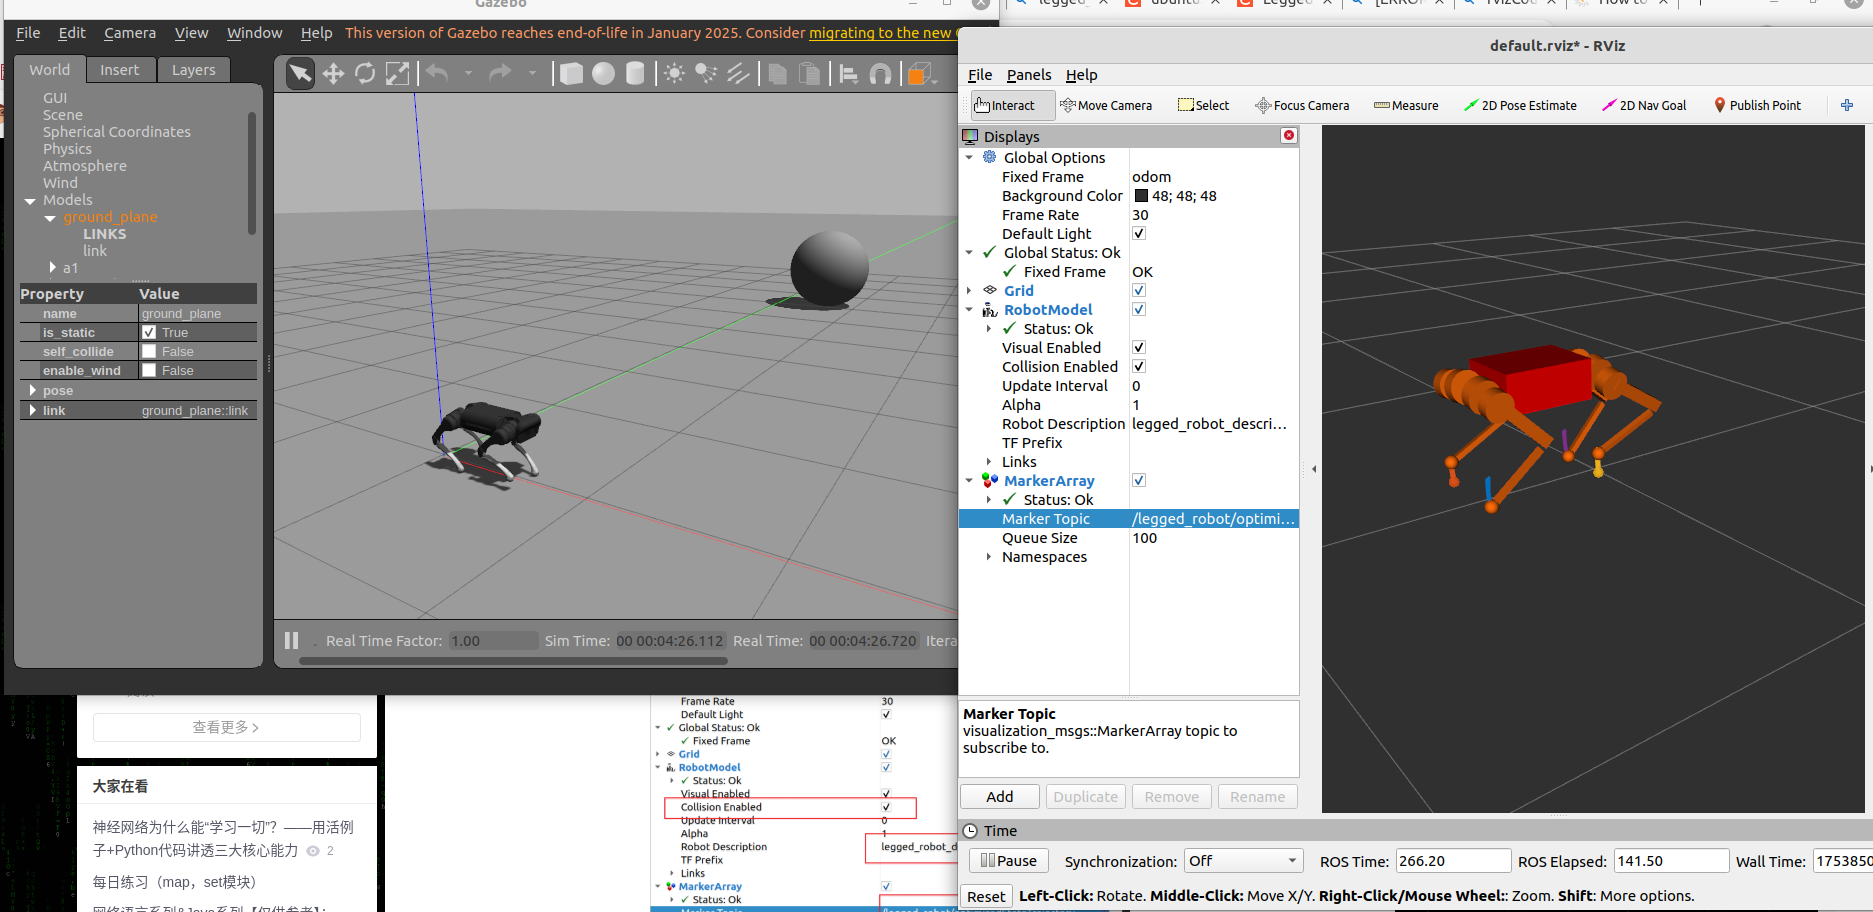Screen dimensions: 1873x912
Task: Switch to the Gazebo Layers tab
Action: 193,70
